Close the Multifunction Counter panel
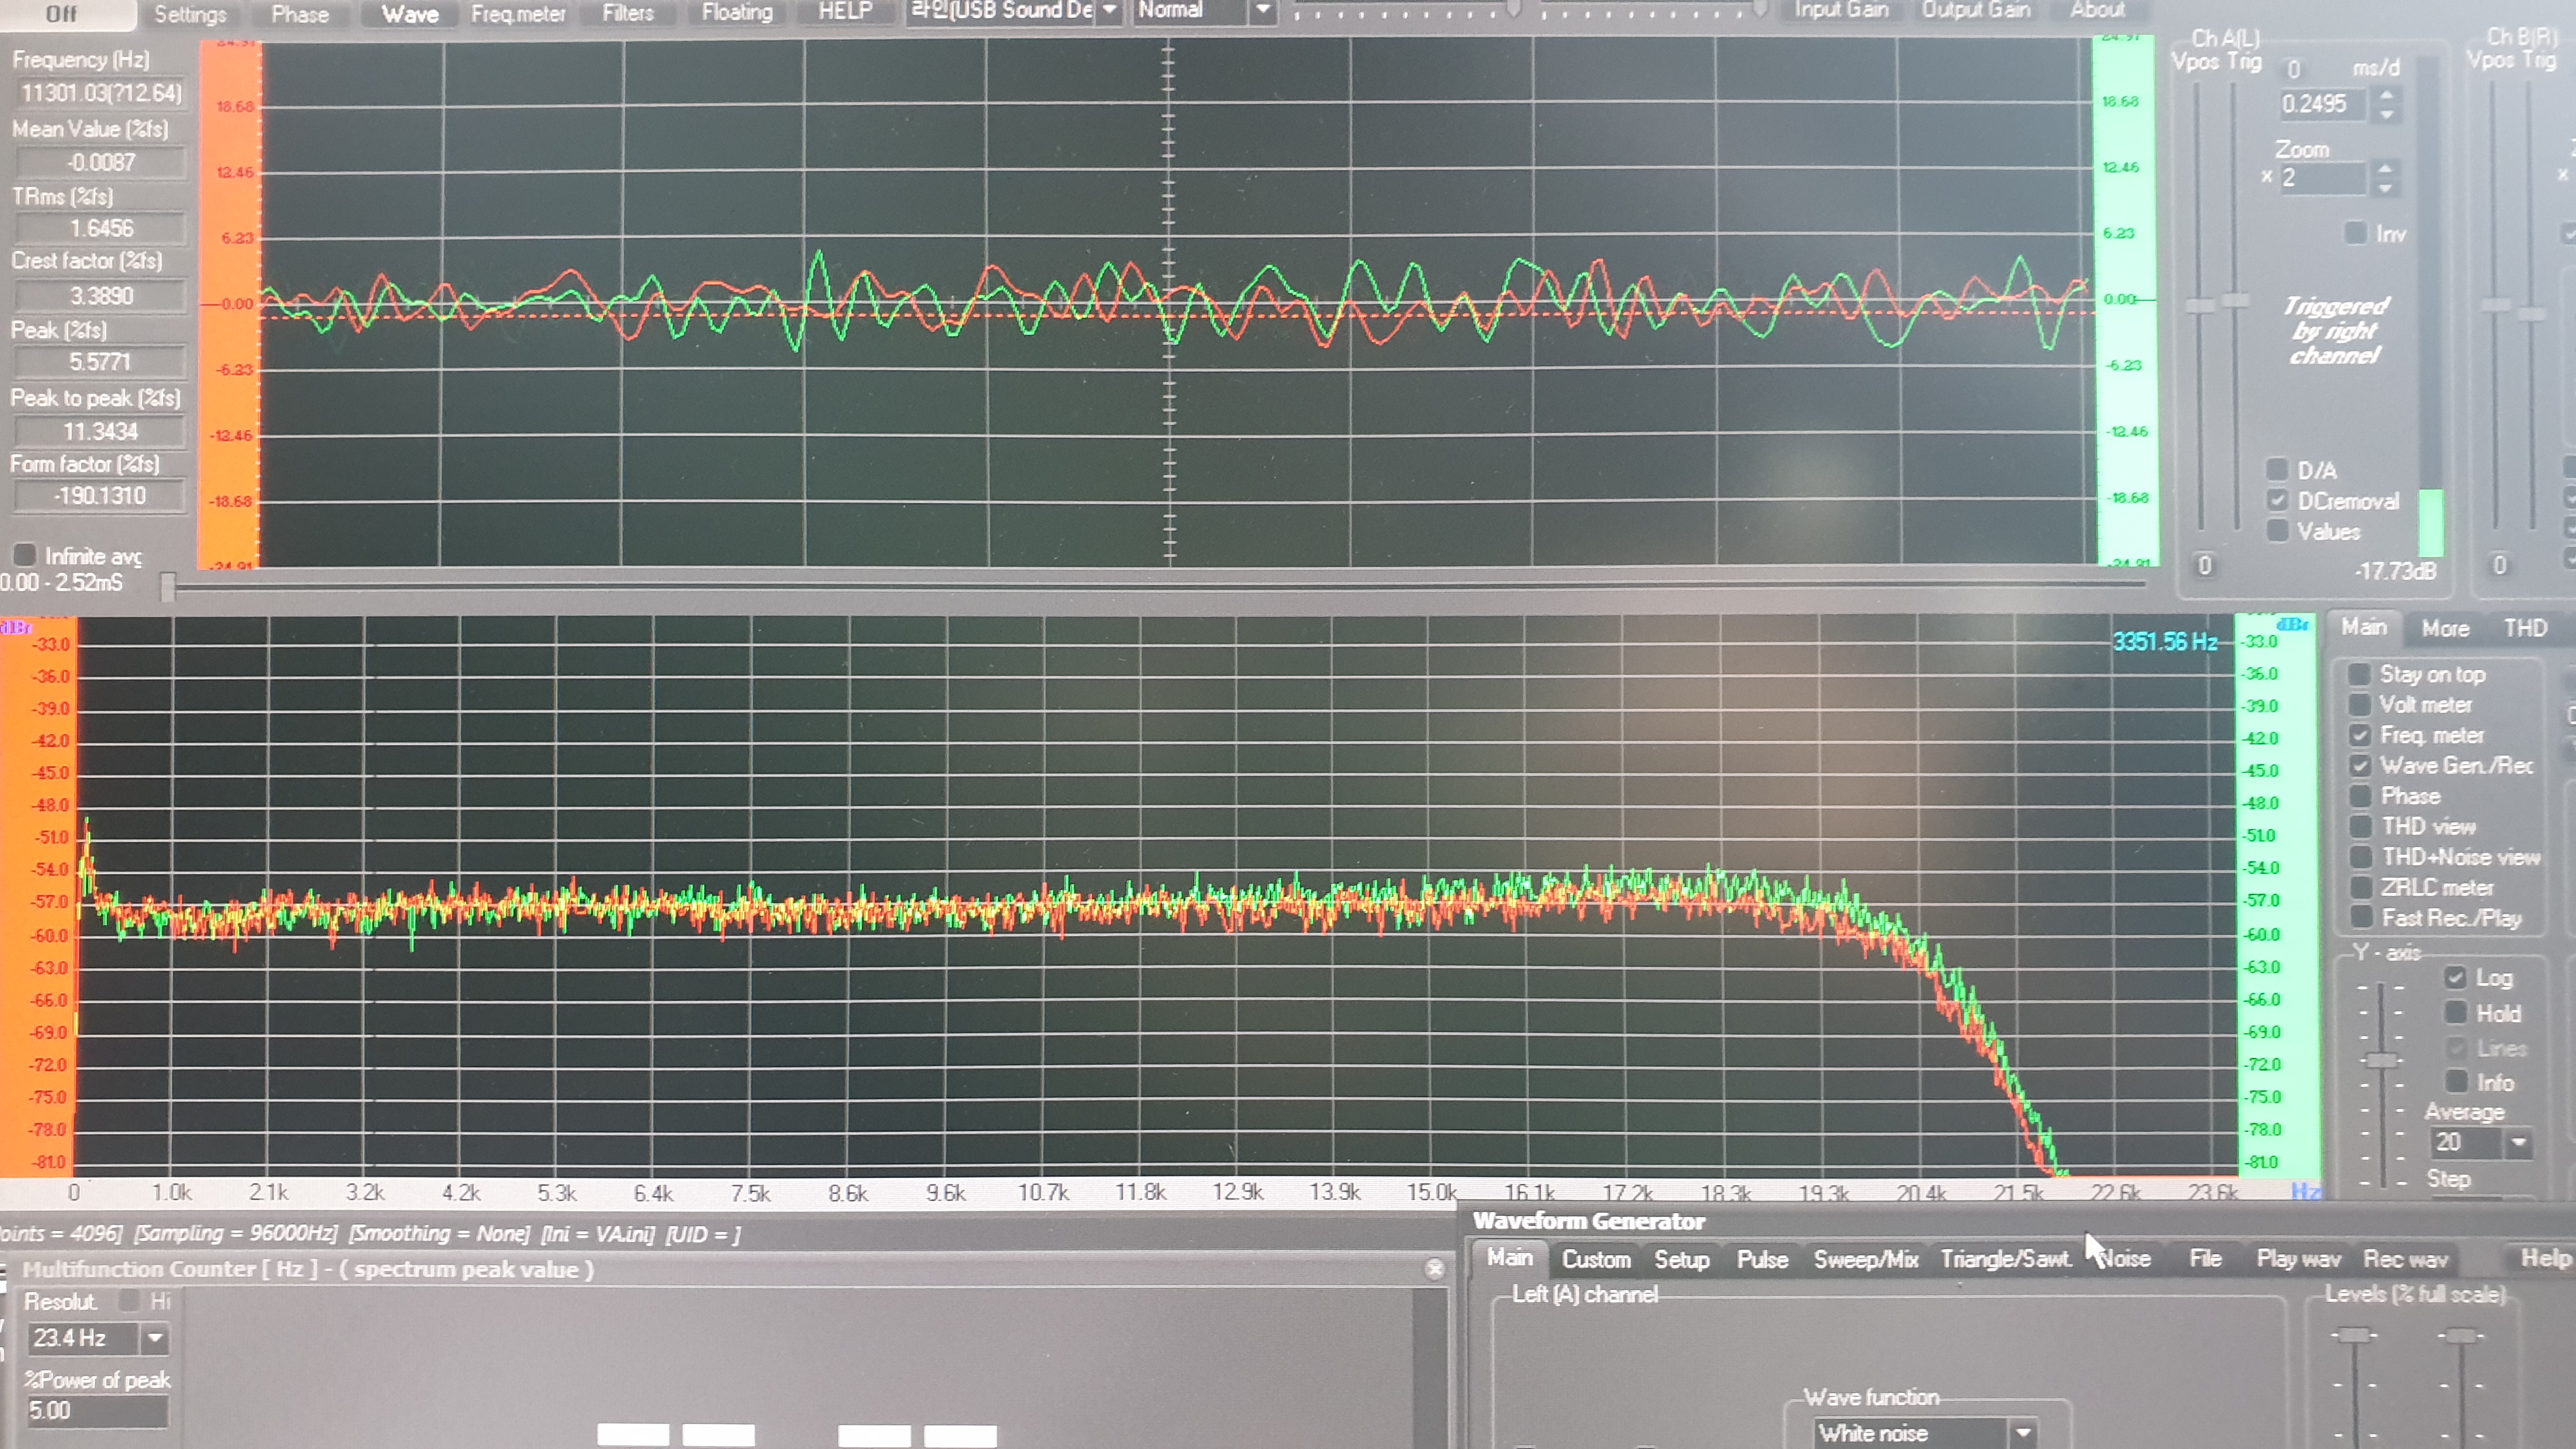Screen dimensions: 2576x1449 (x=1434, y=1268)
